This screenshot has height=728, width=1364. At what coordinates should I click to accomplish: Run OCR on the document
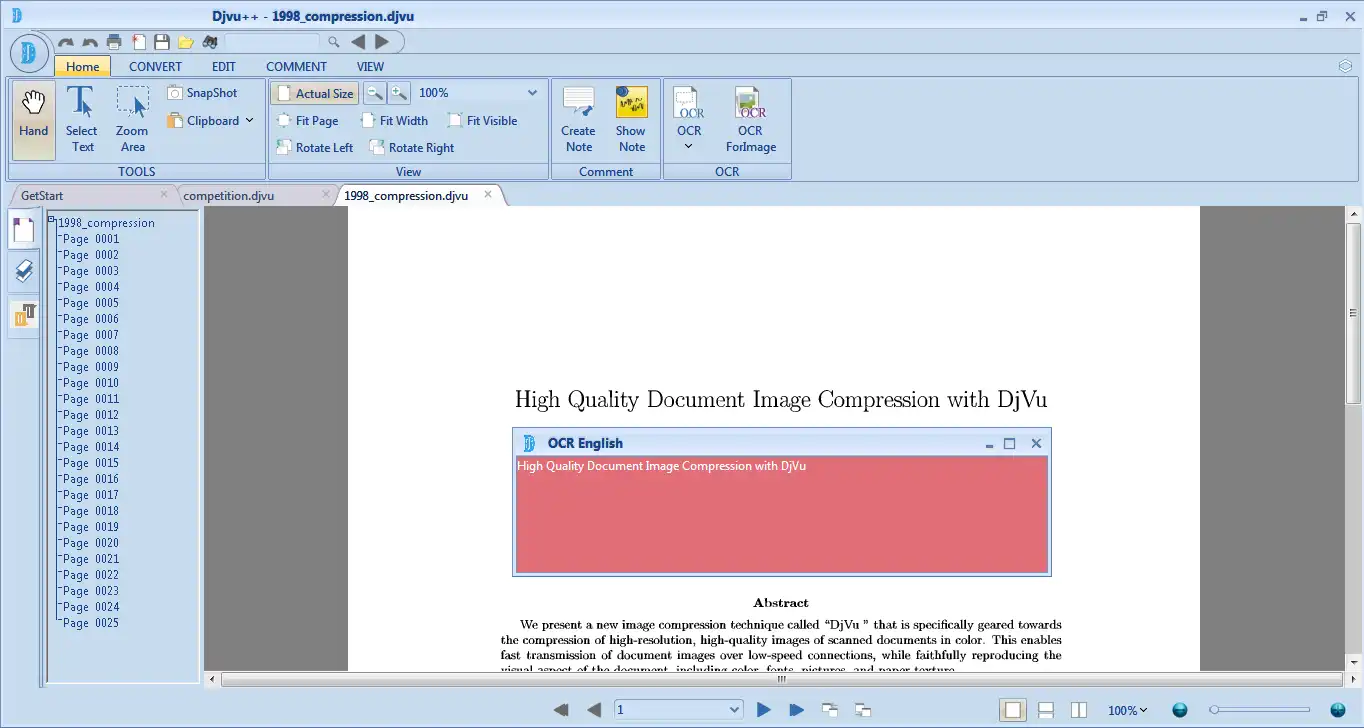689,112
